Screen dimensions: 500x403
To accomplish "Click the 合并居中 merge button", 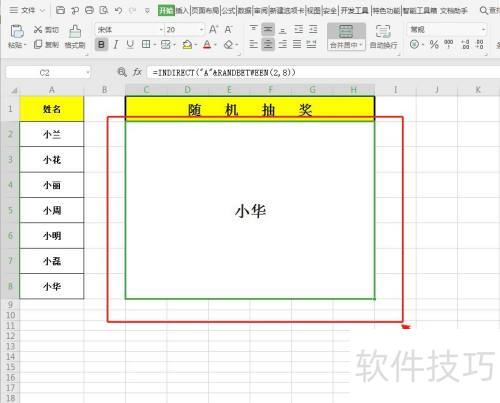I will click(x=346, y=37).
